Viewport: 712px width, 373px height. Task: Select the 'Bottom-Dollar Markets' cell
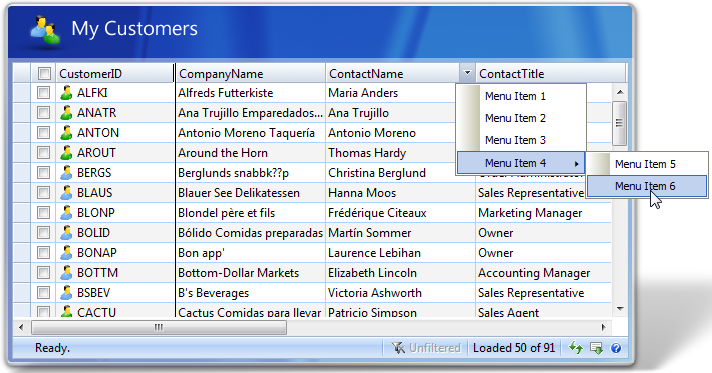pos(250,273)
